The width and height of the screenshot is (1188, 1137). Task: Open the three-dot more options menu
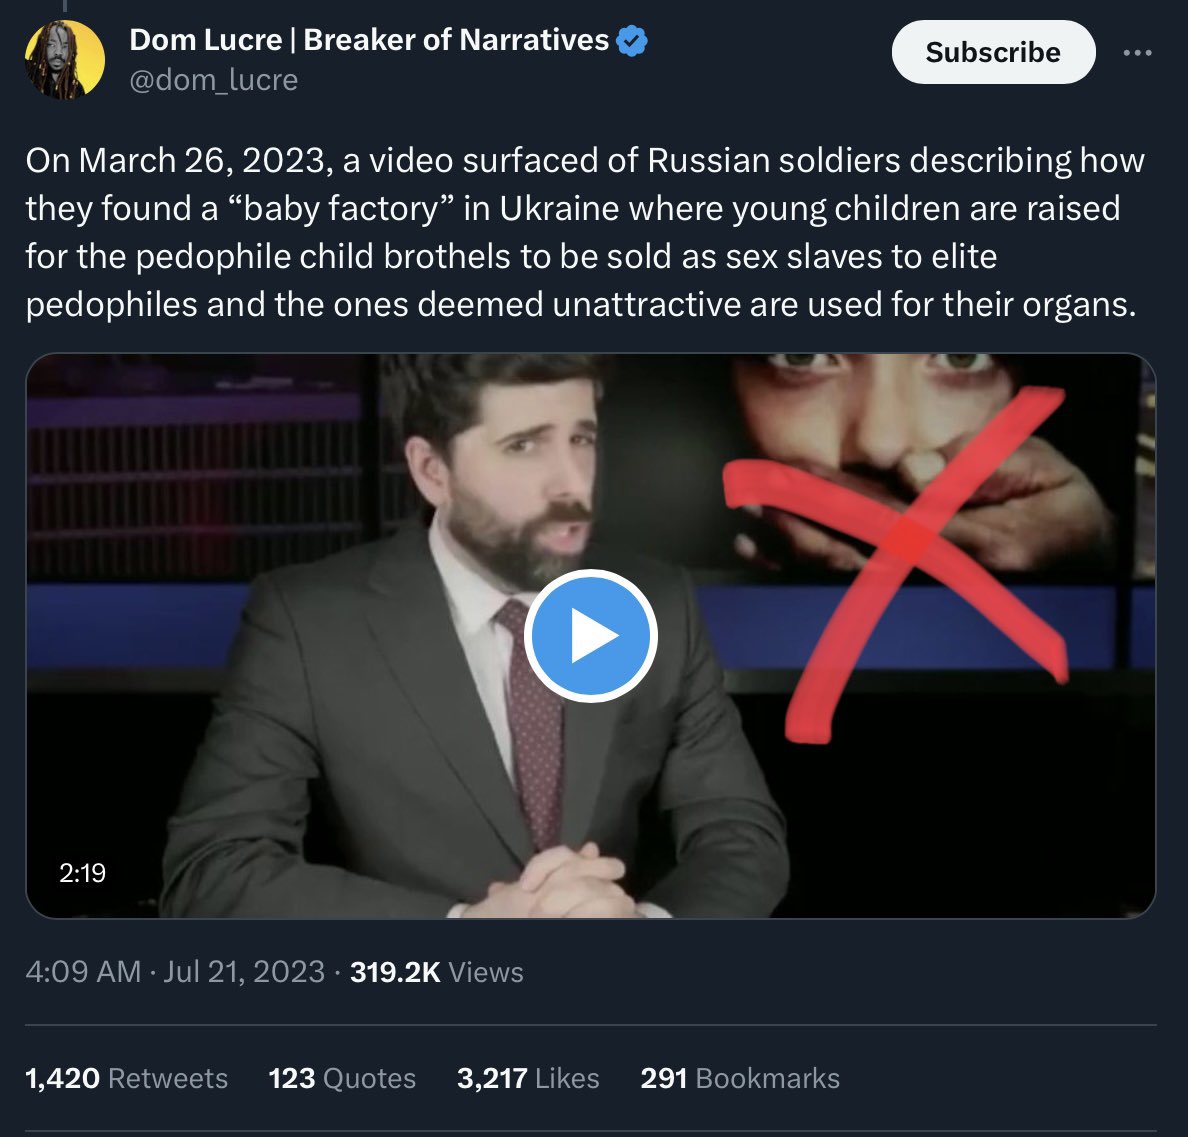[x=1137, y=53]
